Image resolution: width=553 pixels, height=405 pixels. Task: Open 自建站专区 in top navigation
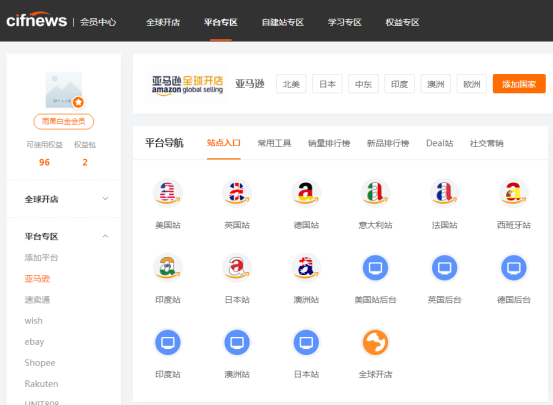click(x=283, y=22)
